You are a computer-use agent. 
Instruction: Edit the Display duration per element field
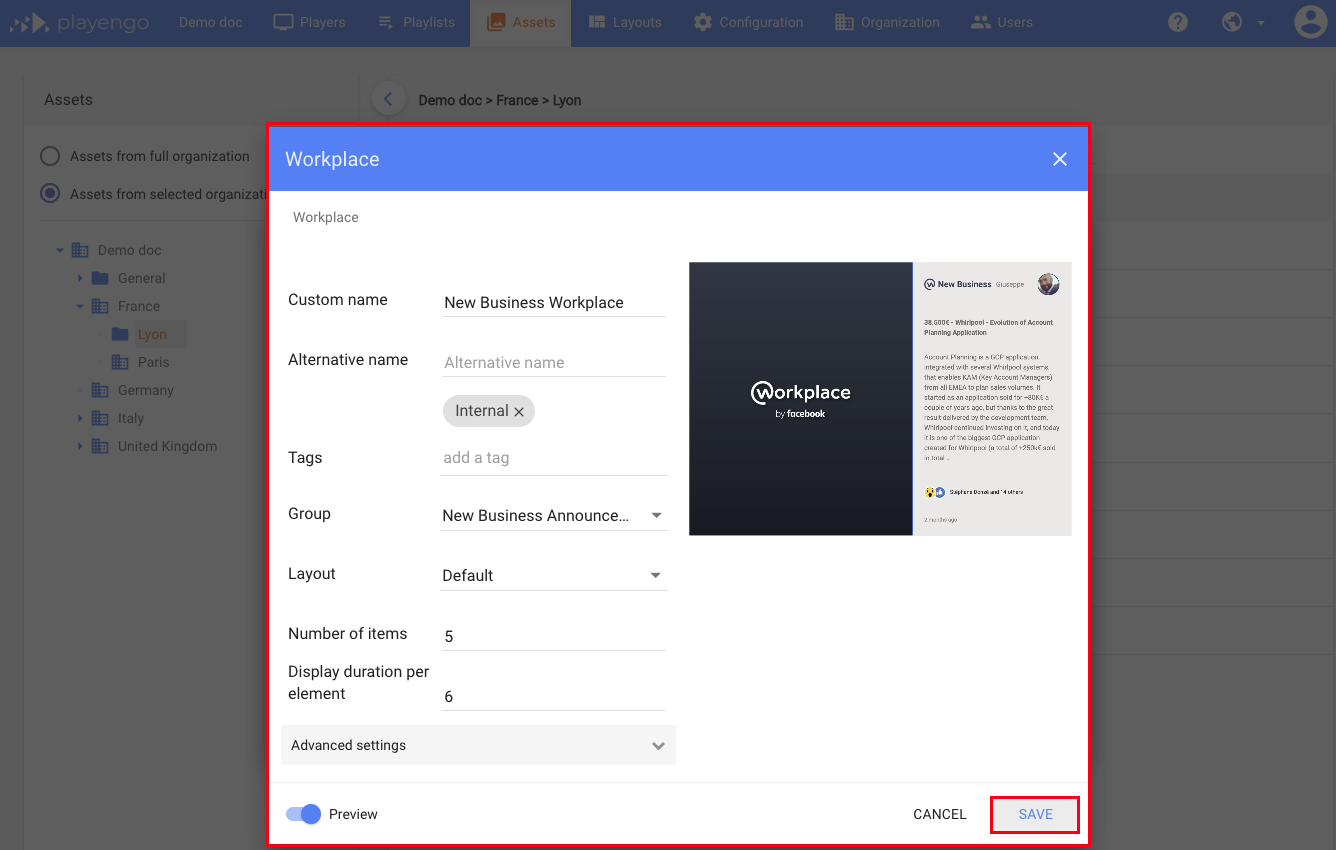pyautogui.click(x=554, y=696)
